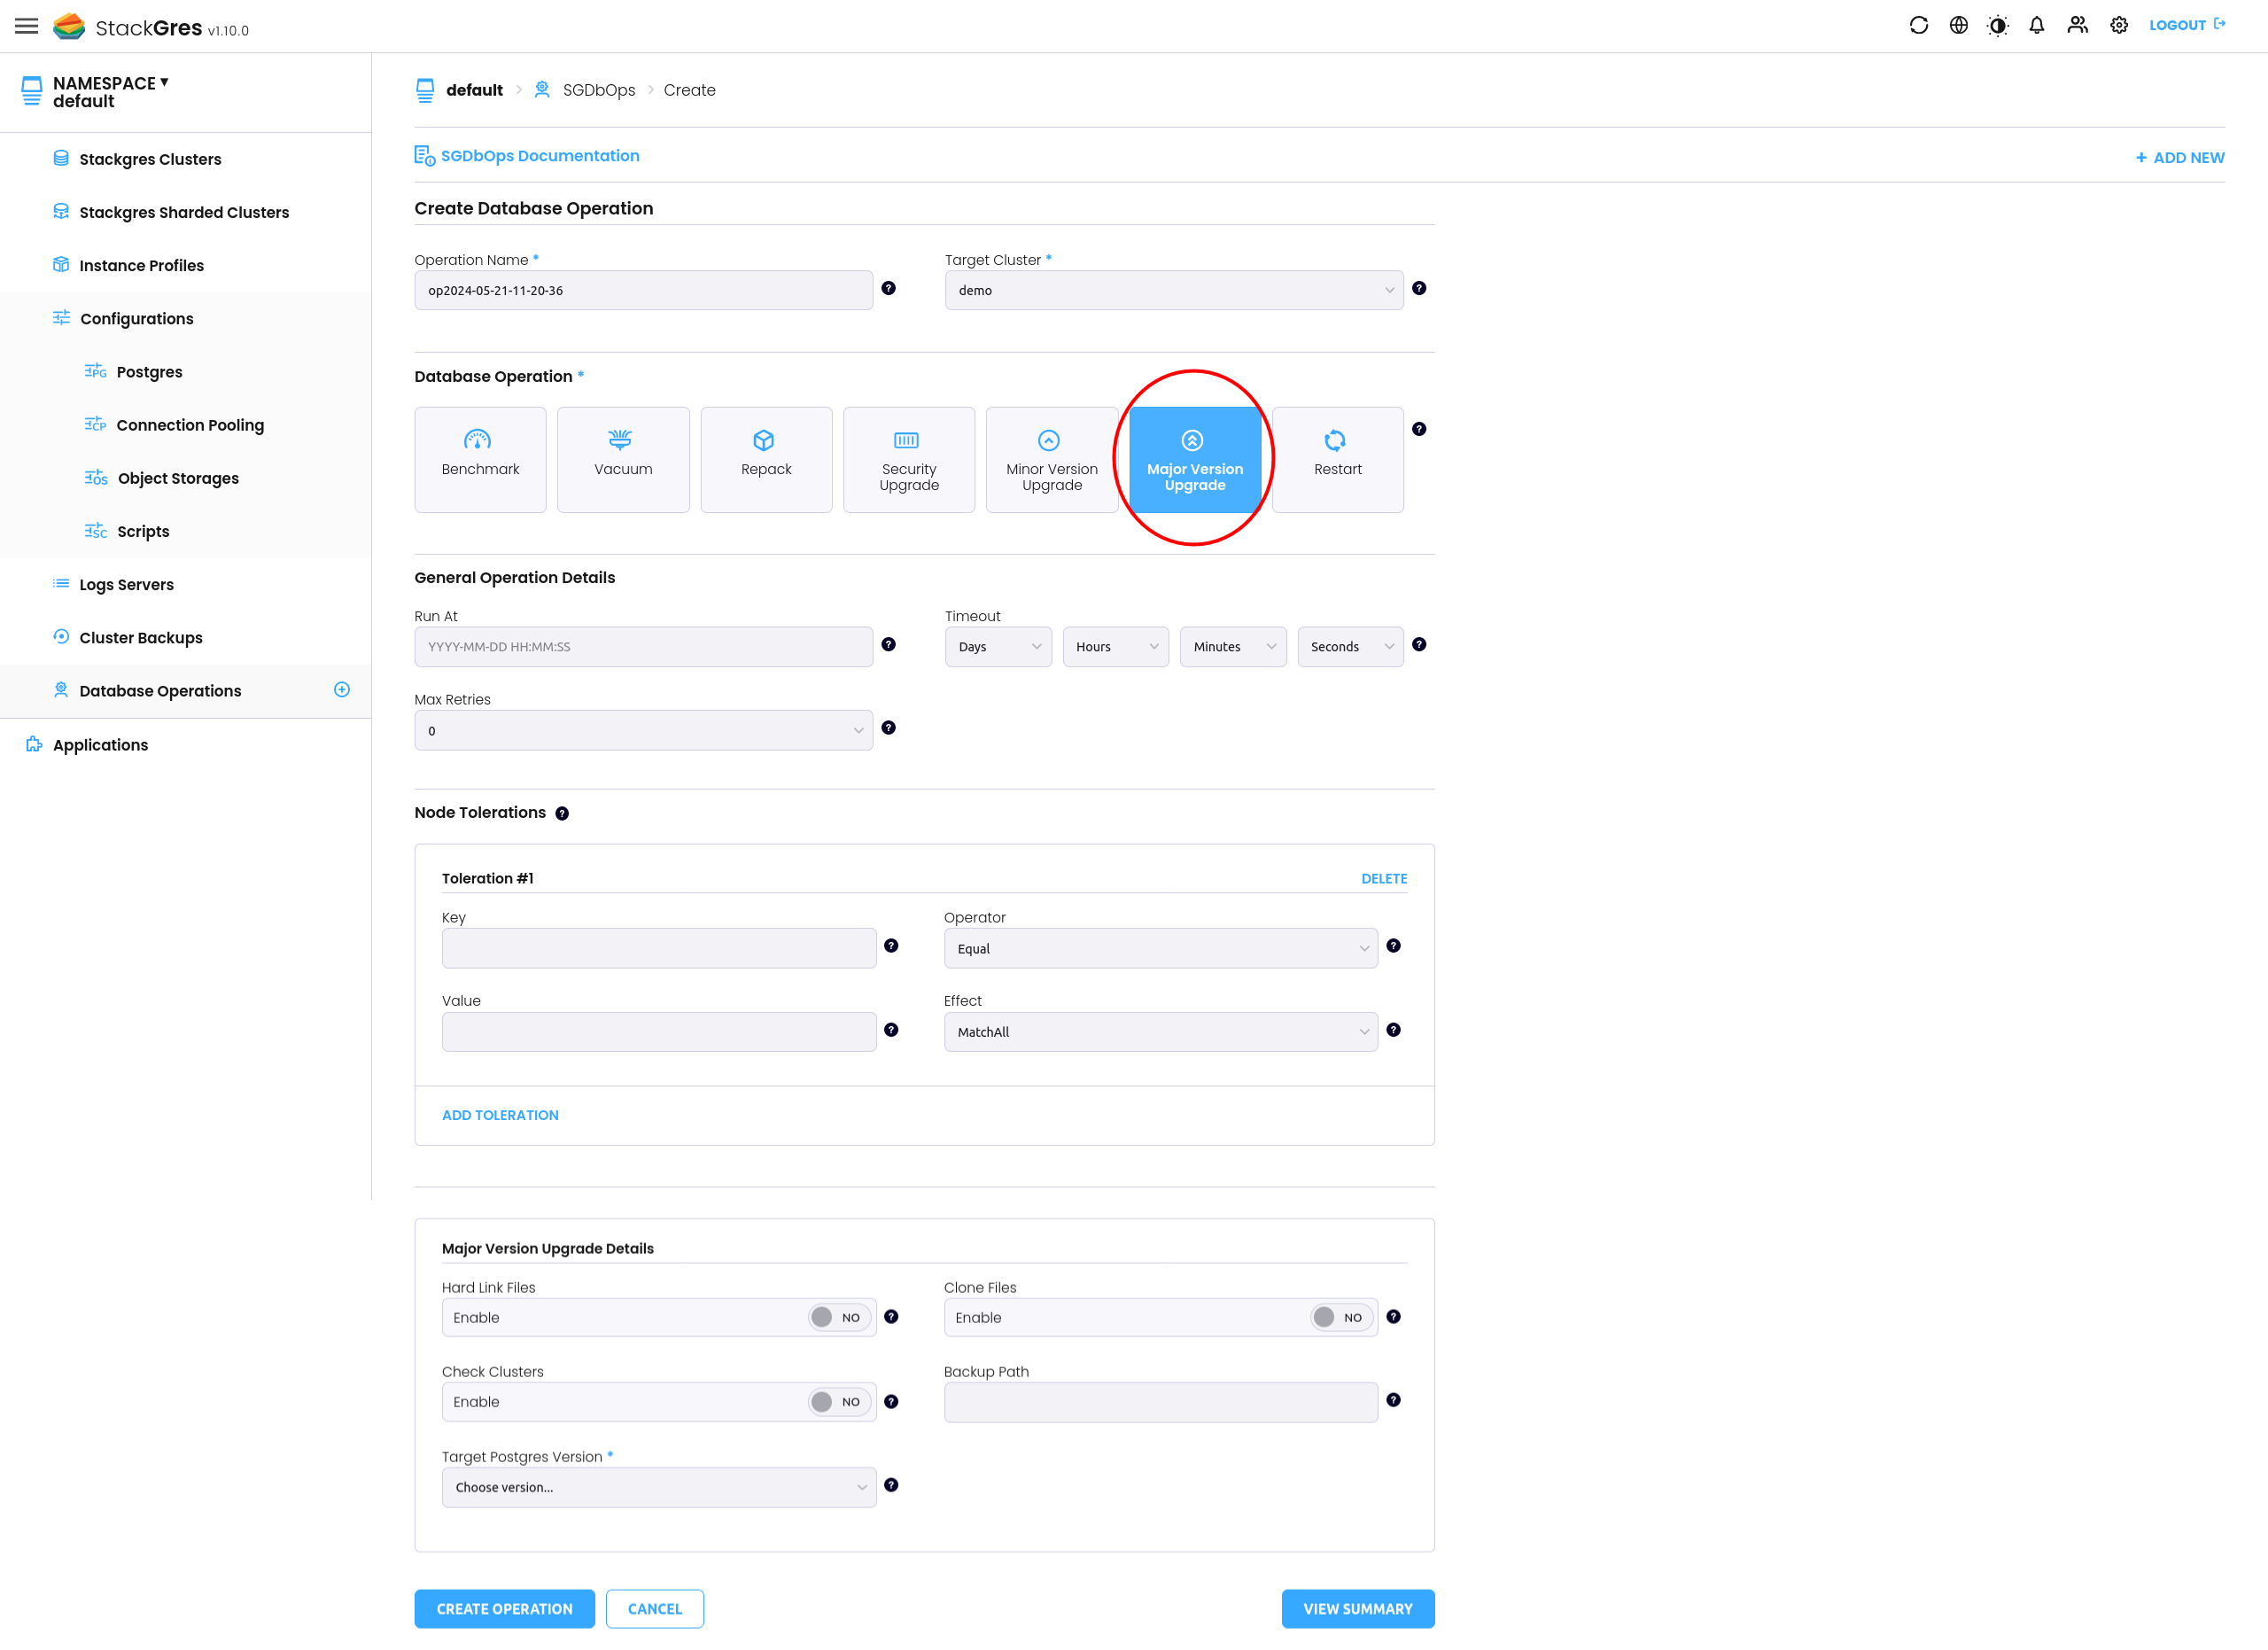Open the hamburger menu icon

(27, 26)
